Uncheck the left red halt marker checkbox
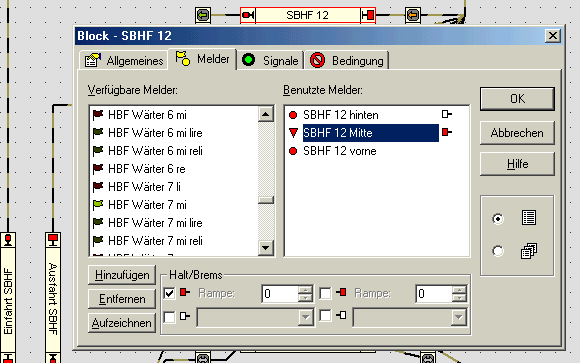Viewport: 580px width, 363px height. (169, 294)
